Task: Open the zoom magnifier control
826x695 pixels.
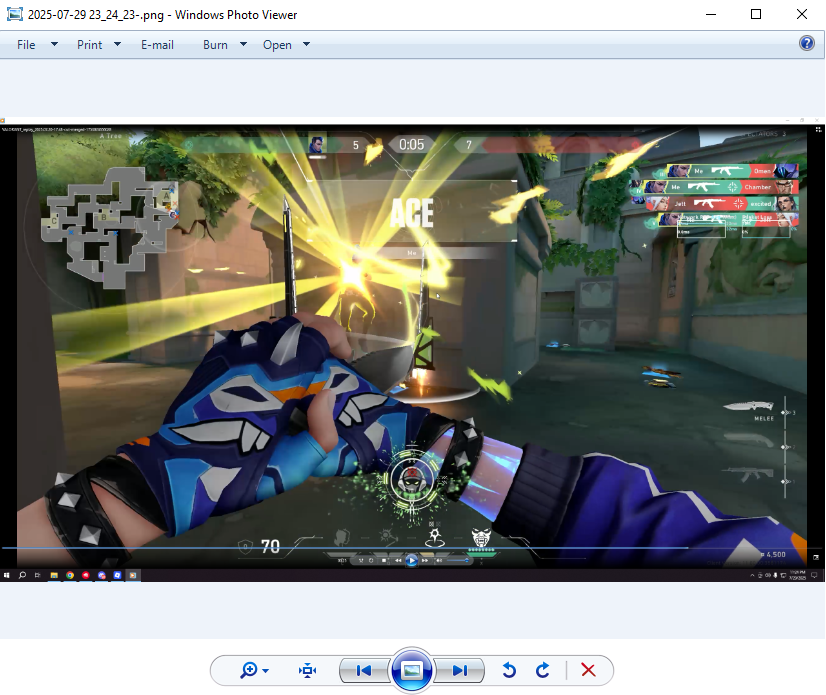Action: pyautogui.click(x=249, y=670)
